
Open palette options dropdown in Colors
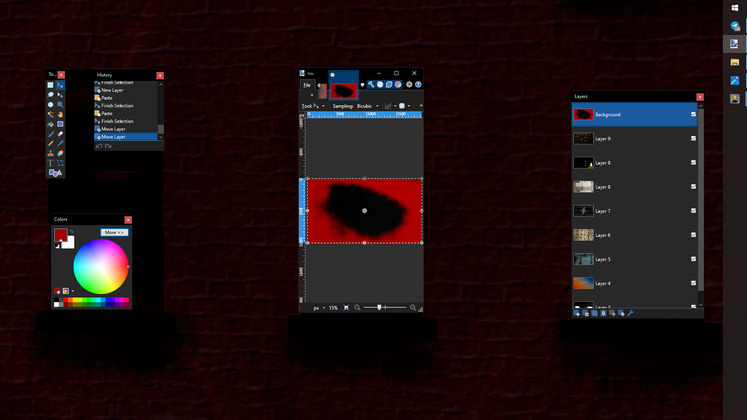pyautogui.click(x=72, y=291)
